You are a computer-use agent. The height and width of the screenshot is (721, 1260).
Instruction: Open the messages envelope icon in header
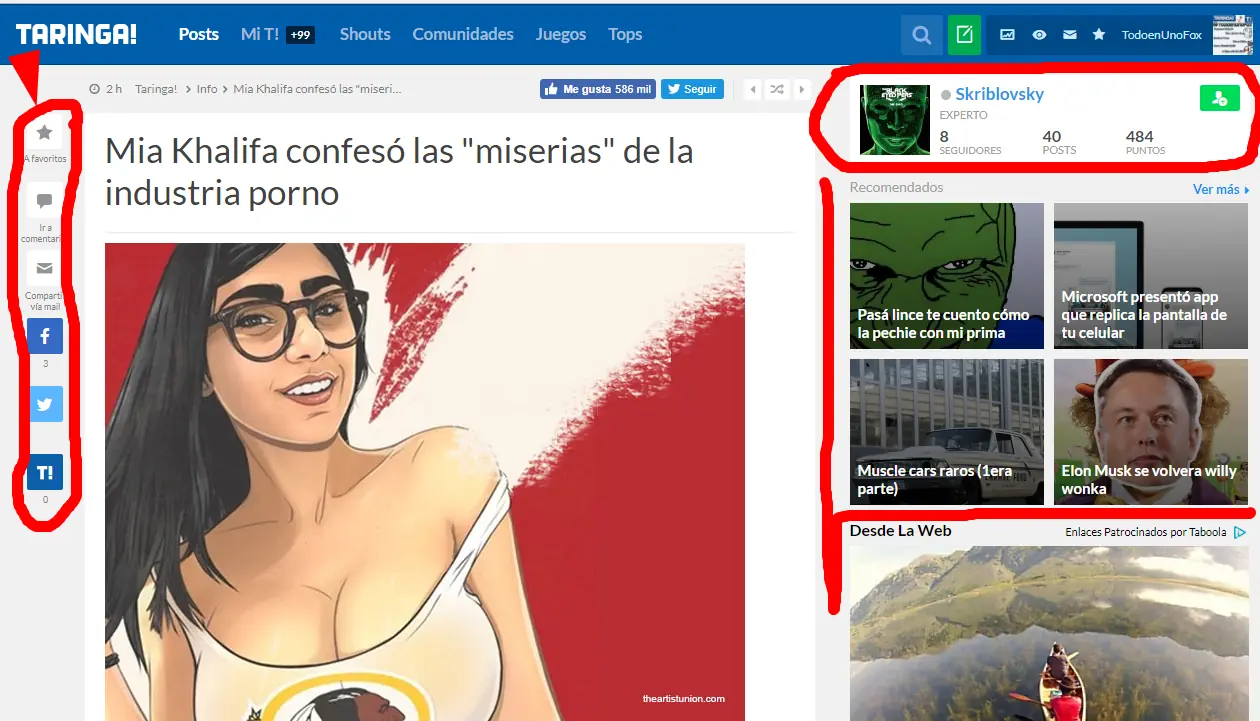[x=1070, y=35]
